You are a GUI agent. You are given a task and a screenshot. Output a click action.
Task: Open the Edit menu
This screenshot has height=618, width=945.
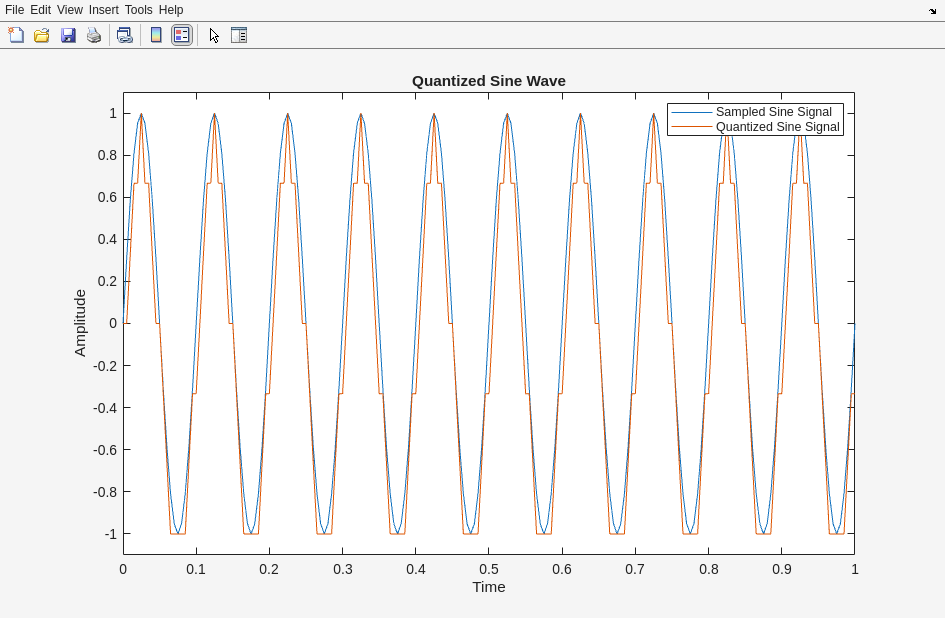(x=40, y=10)
